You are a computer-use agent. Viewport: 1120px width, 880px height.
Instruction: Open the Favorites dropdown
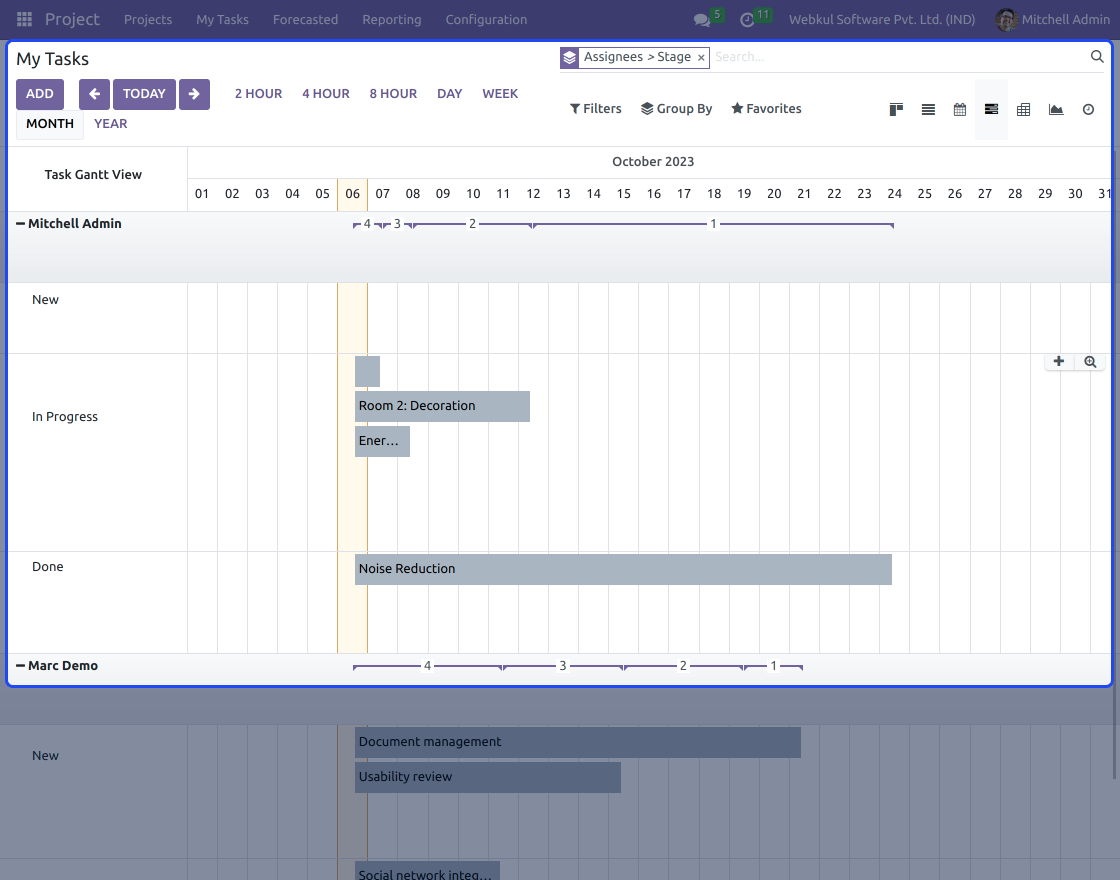(x=766, y=108)
